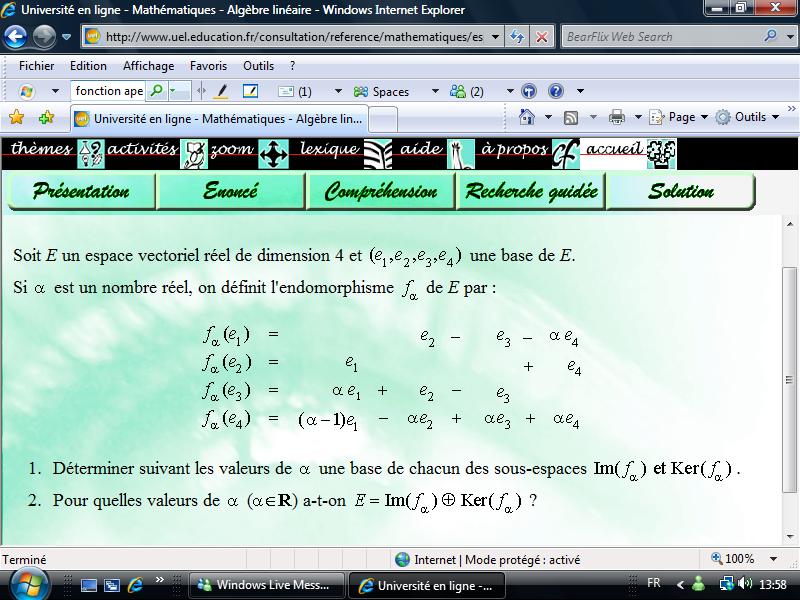Open the Page command menu
The height and width of the screenshot is (600, 800).
[x=679, y=117]
